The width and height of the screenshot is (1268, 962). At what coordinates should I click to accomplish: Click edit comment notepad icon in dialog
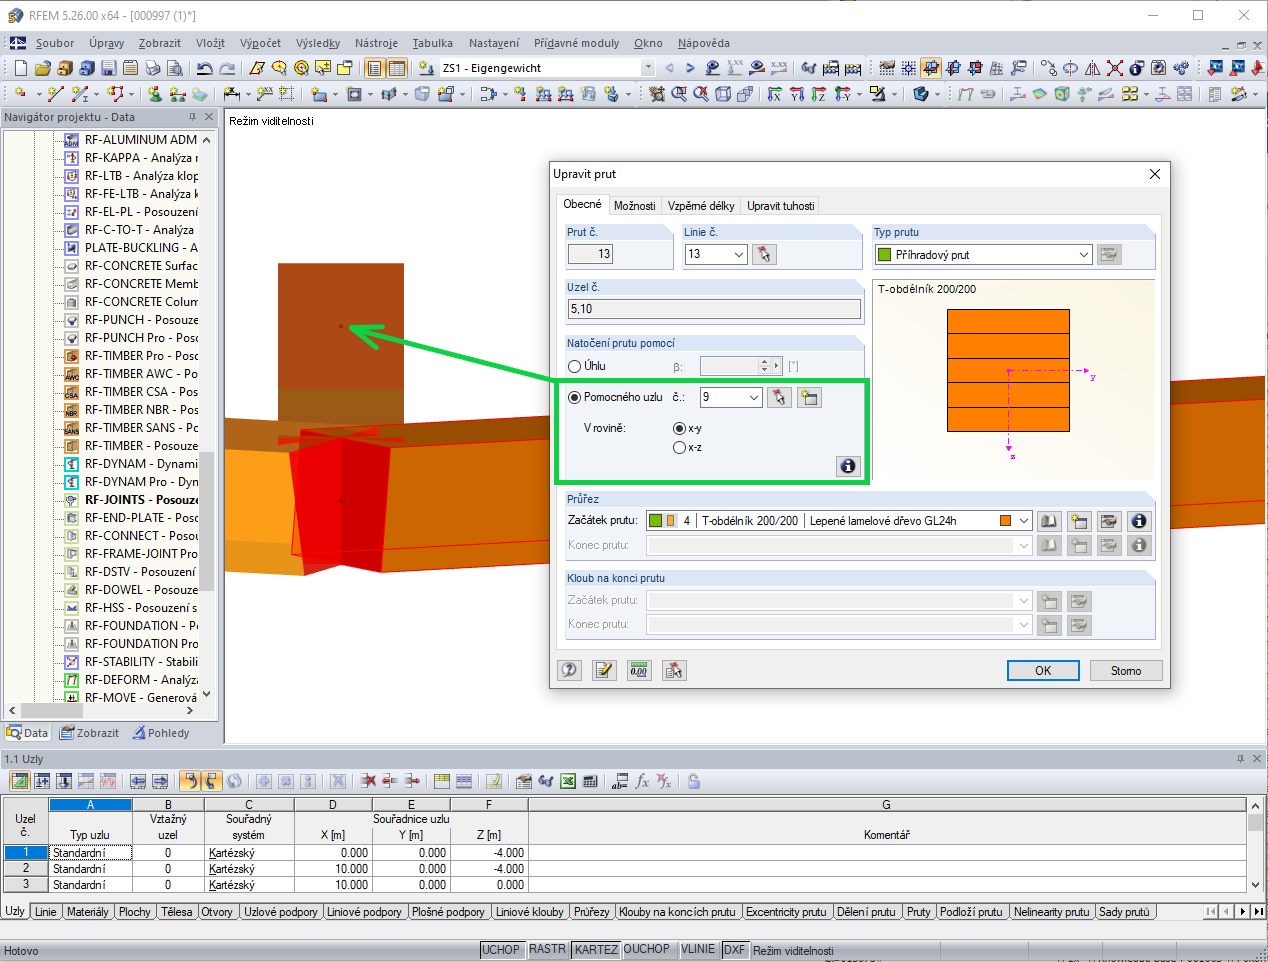[x=604, y=670]
